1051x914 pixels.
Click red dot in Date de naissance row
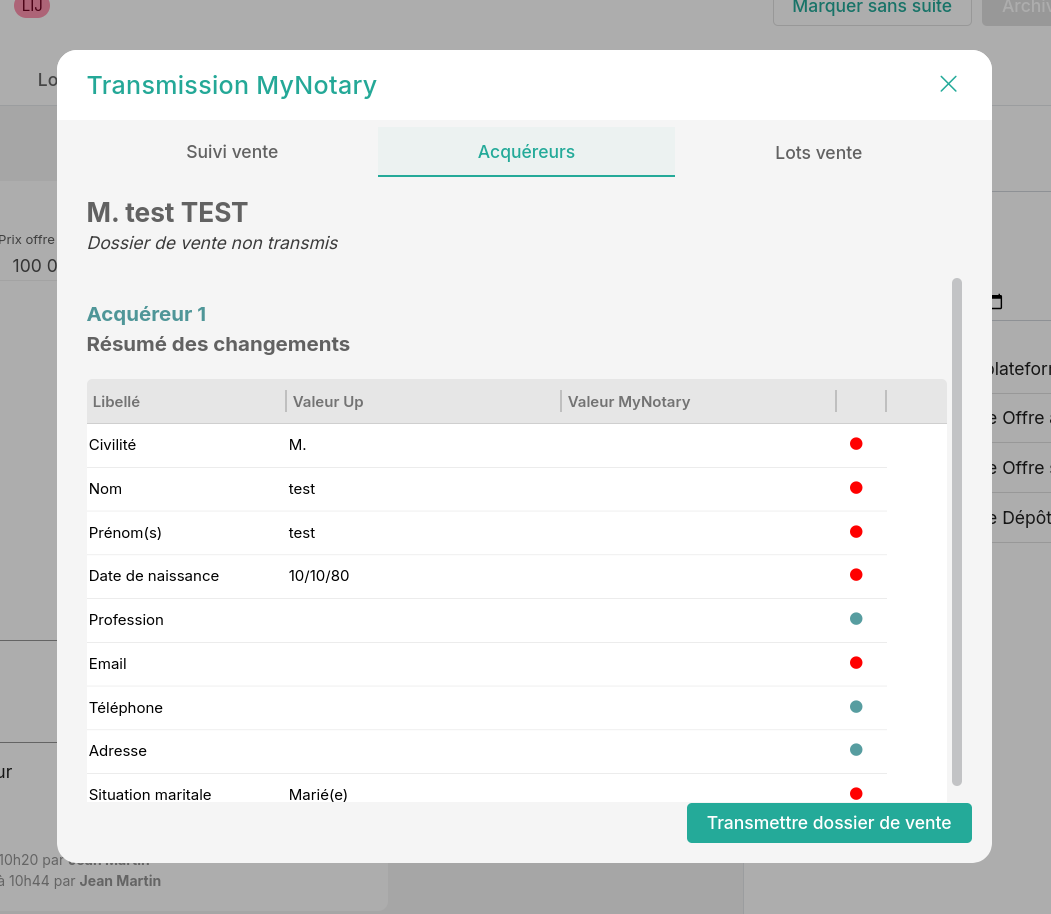856,575
